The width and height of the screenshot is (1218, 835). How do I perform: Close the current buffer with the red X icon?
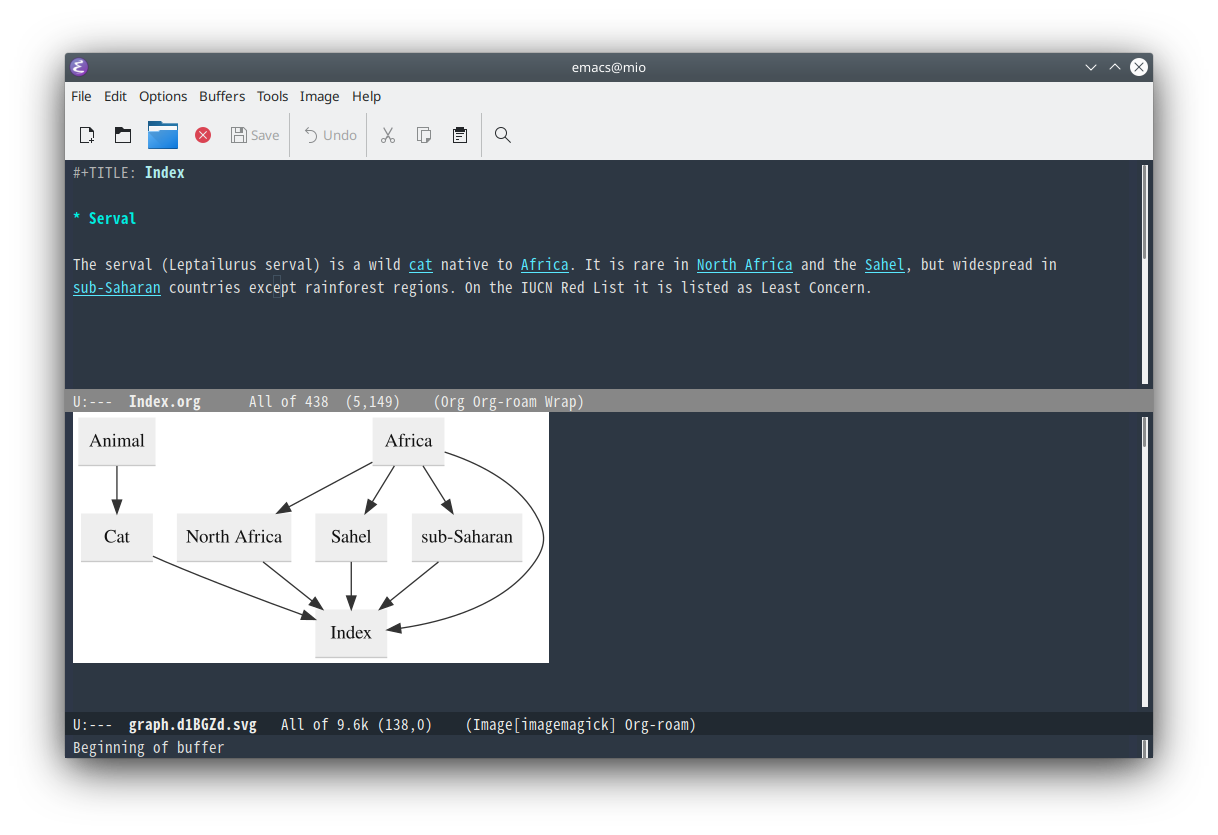202,134
